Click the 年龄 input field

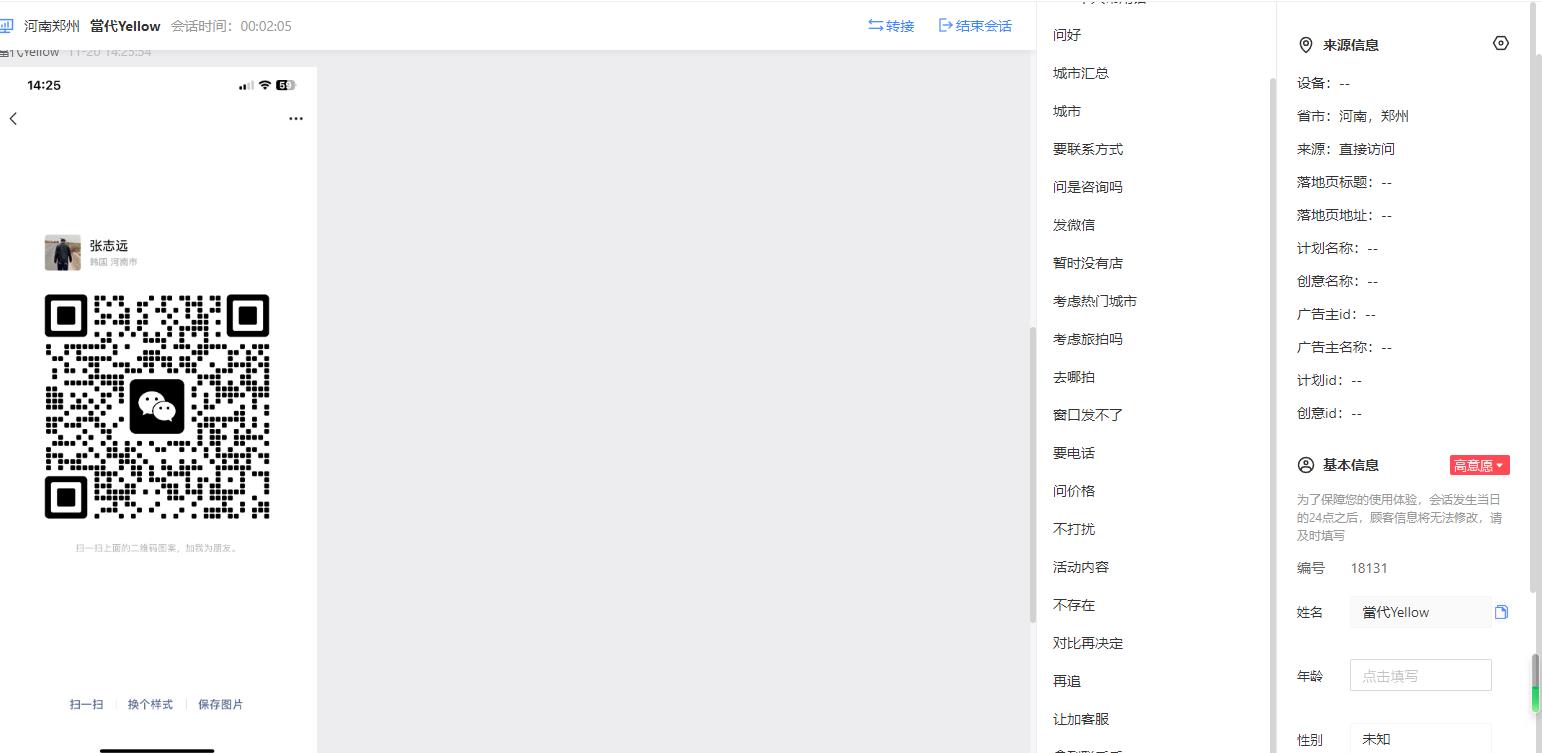tap(1420, 675)
